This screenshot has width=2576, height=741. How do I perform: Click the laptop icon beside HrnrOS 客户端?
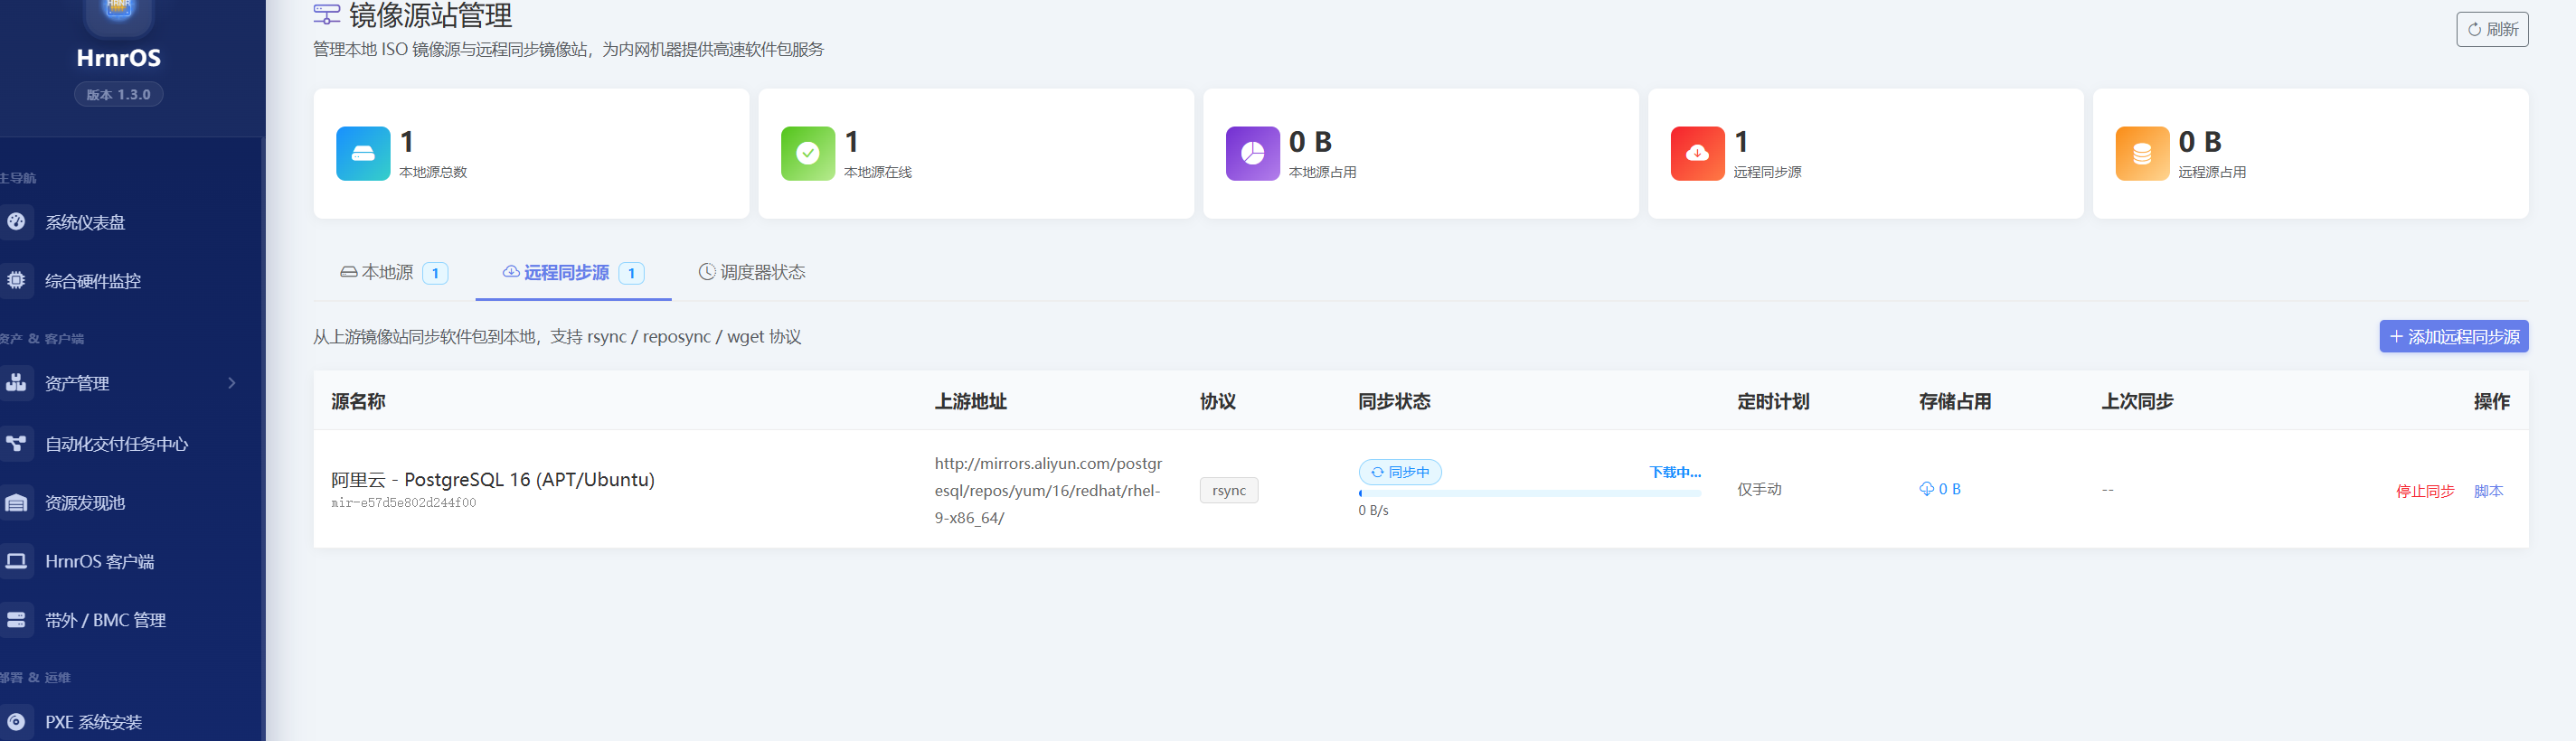(x=16, y=560)
